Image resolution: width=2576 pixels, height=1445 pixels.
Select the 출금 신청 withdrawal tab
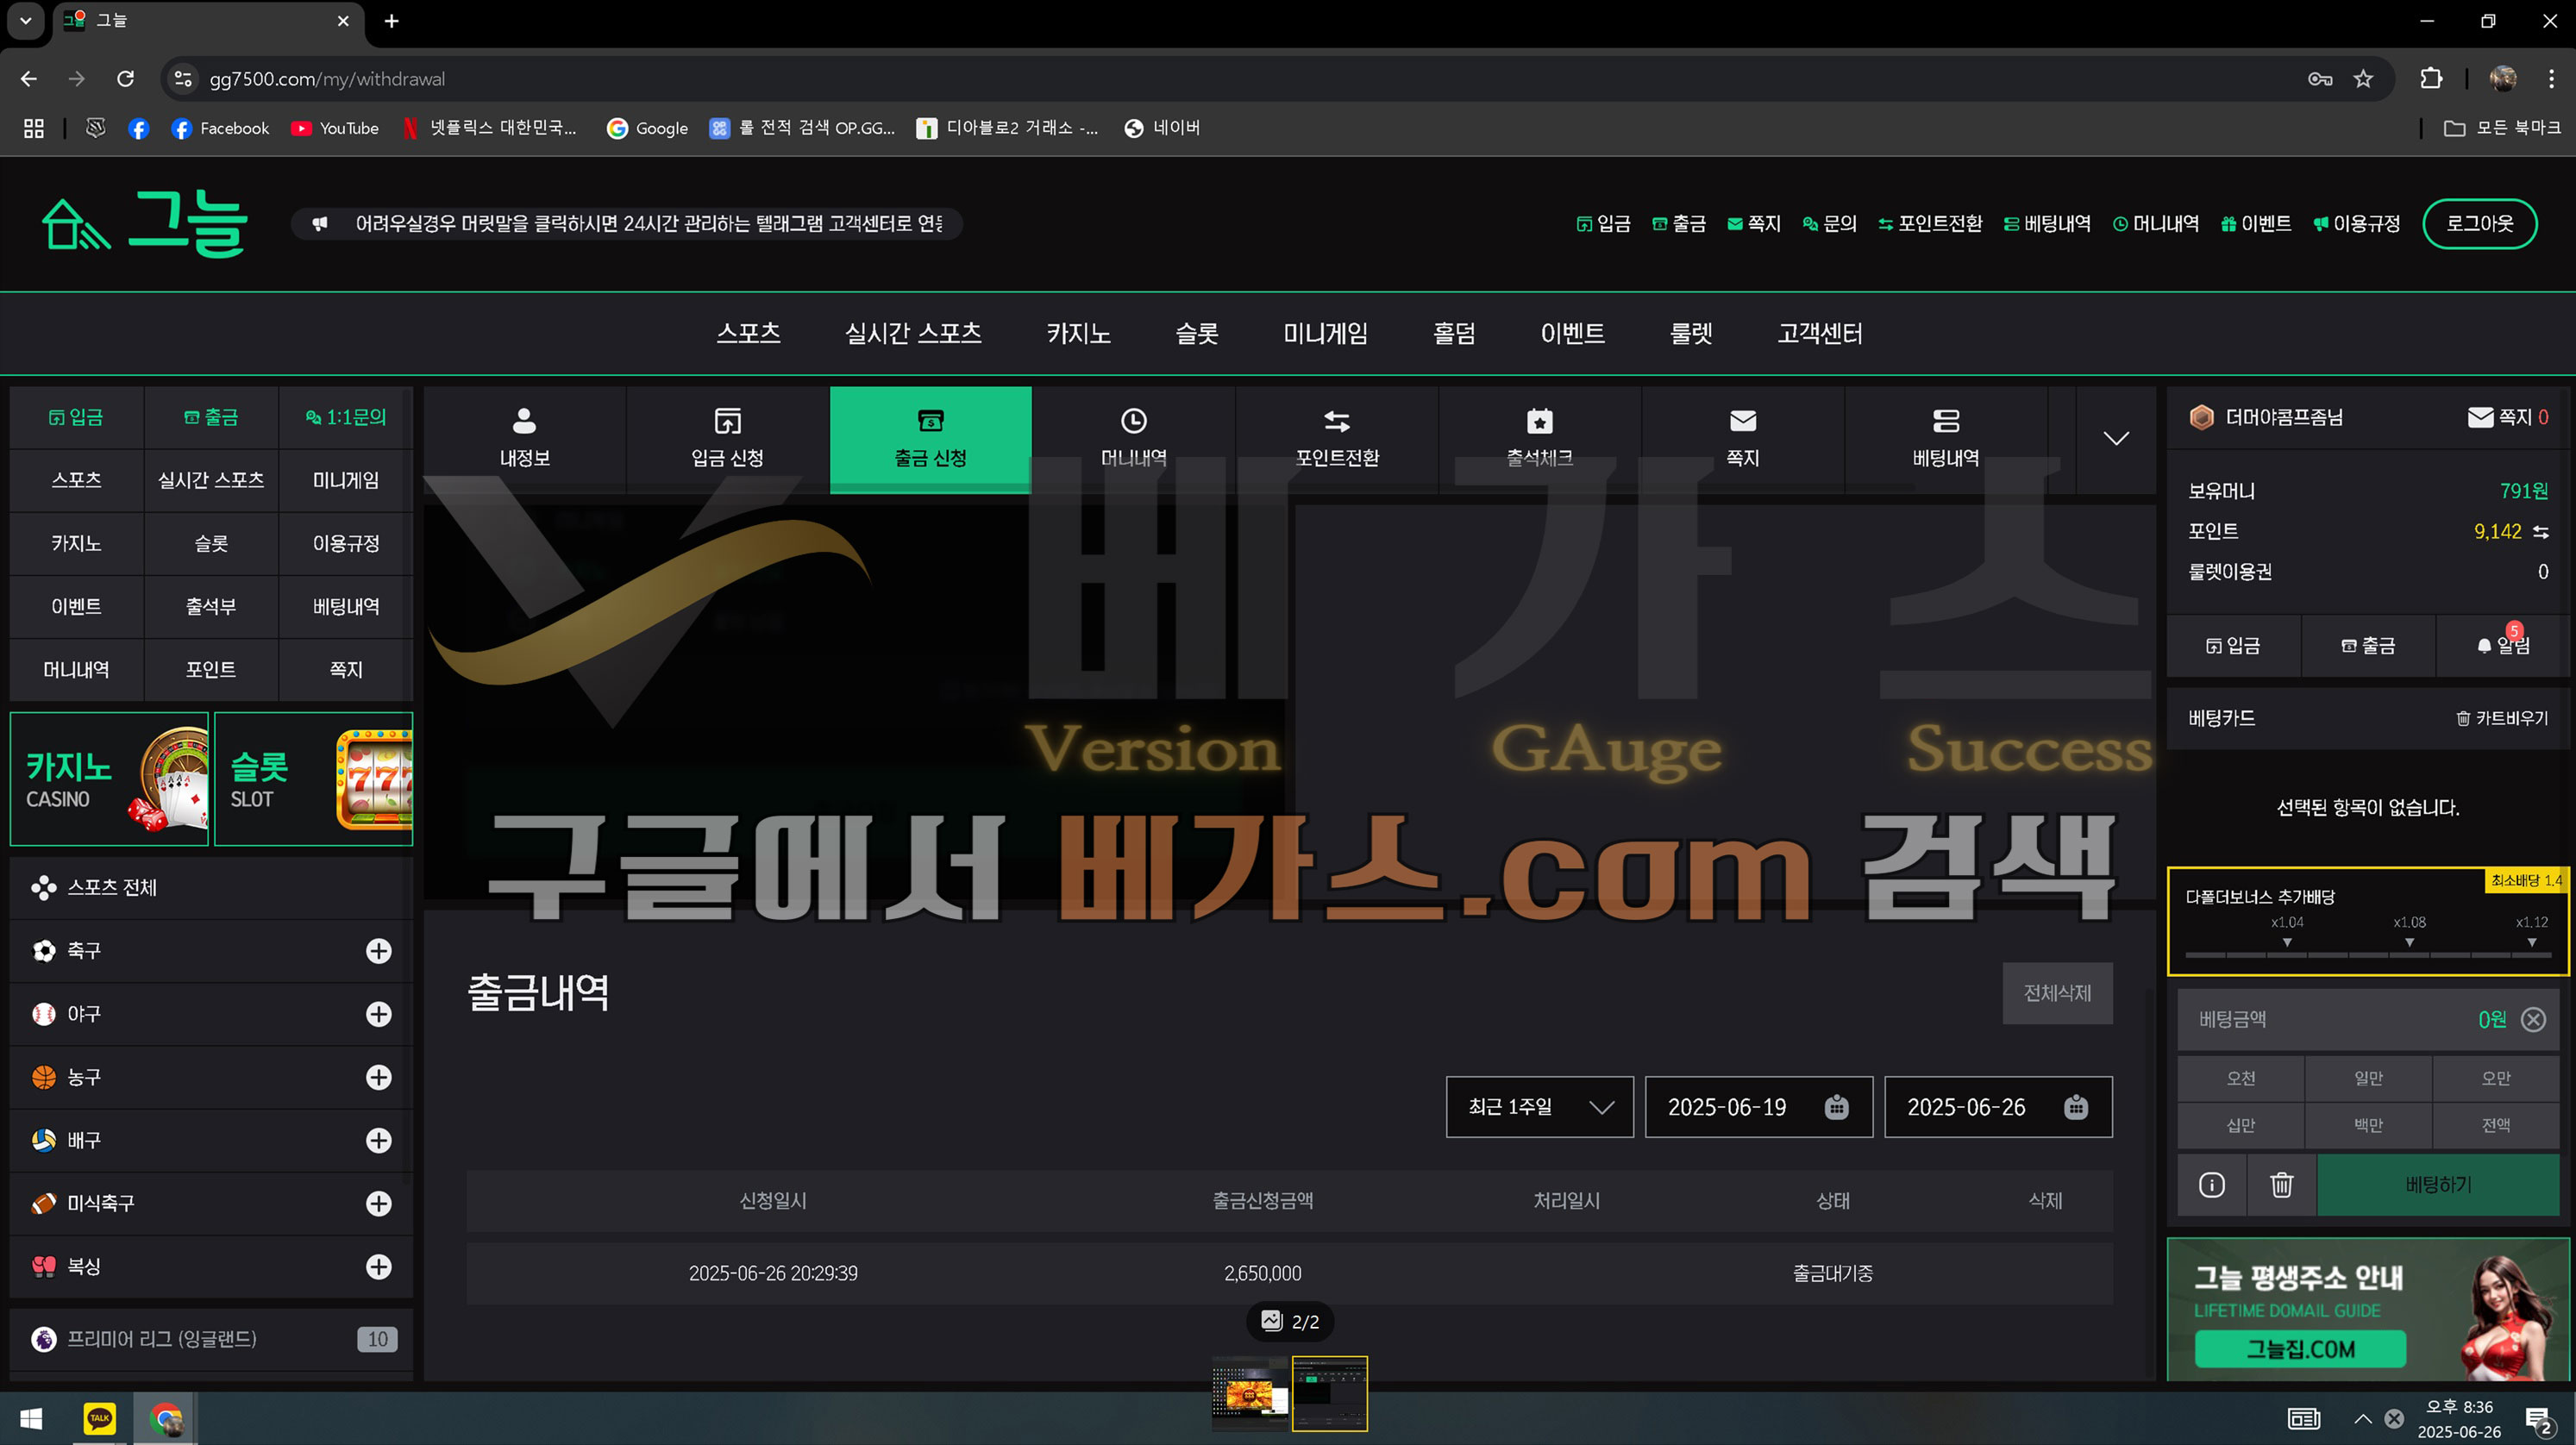[x=930, y=438]
